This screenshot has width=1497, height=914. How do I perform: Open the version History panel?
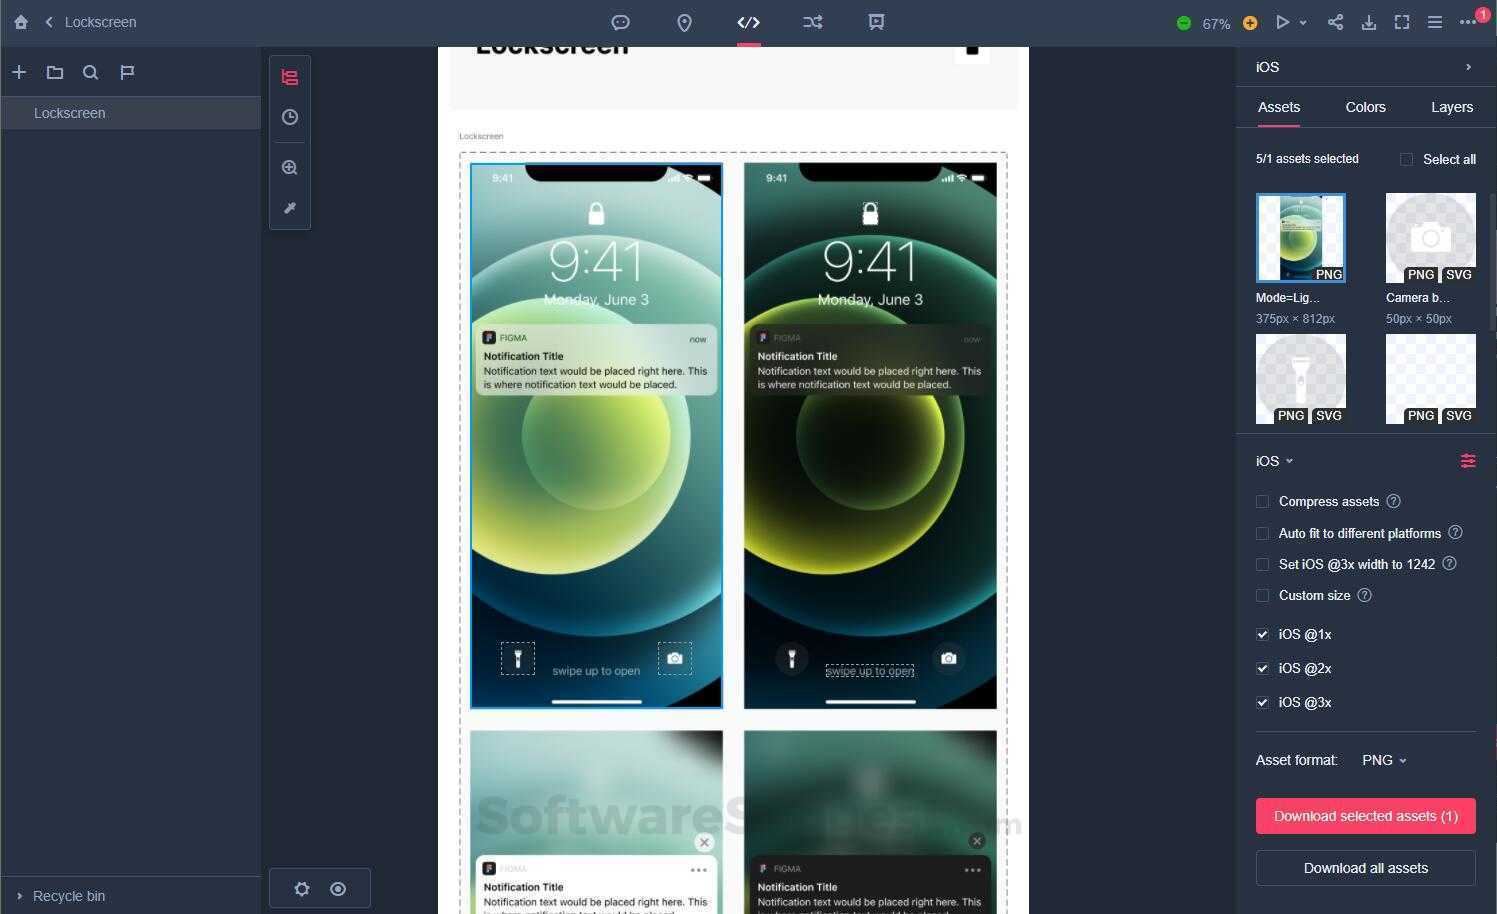pyautogui.click(x=290, y=117)
